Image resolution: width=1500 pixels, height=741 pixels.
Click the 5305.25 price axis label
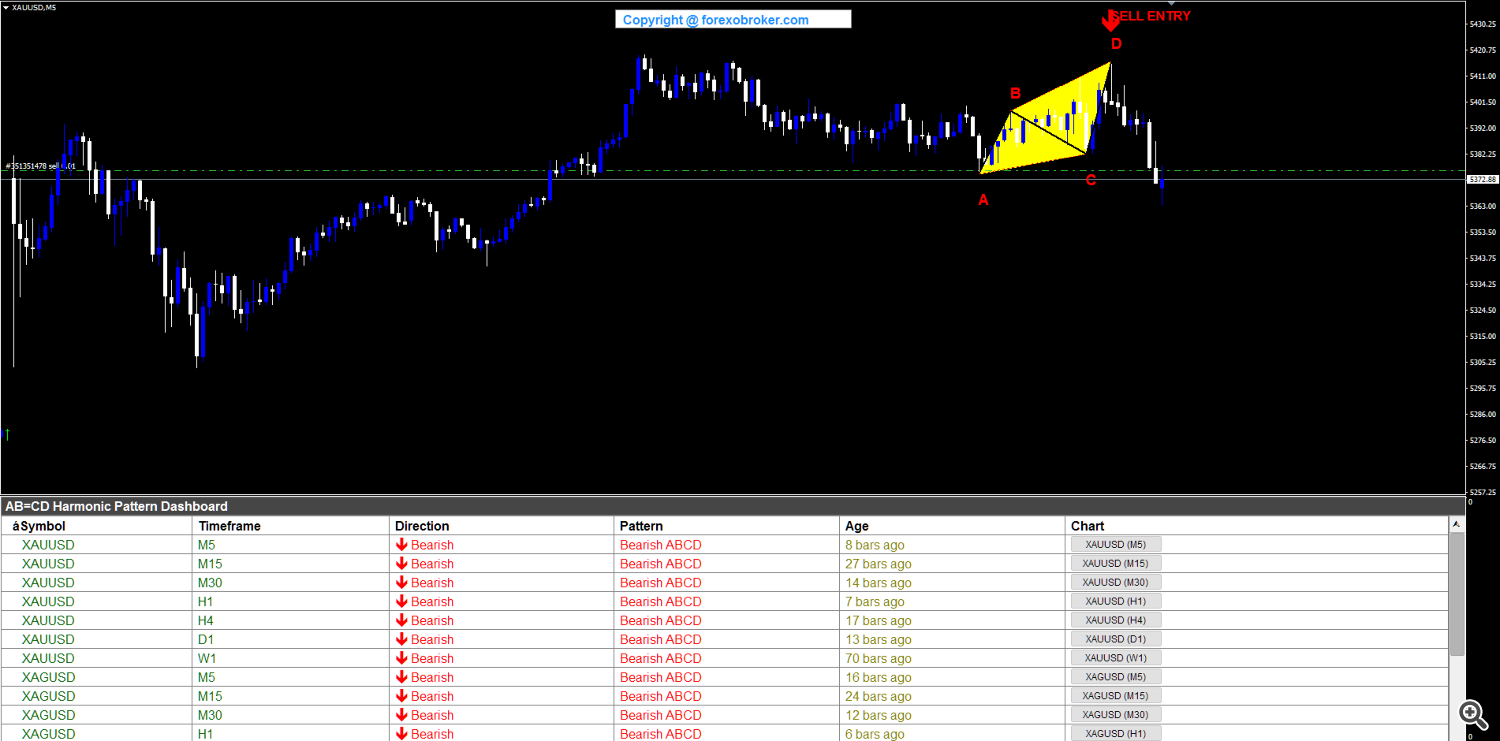1482,362
